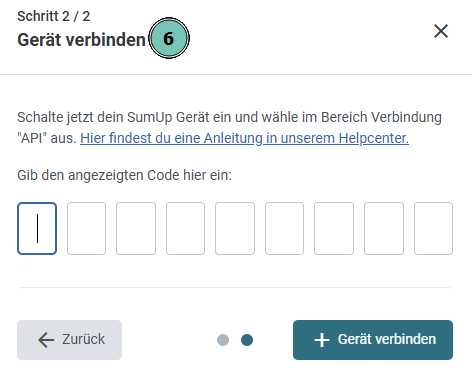Close the Gerät verbinden dialog
The width and height of the screenshot is (472, 371).
441,31
